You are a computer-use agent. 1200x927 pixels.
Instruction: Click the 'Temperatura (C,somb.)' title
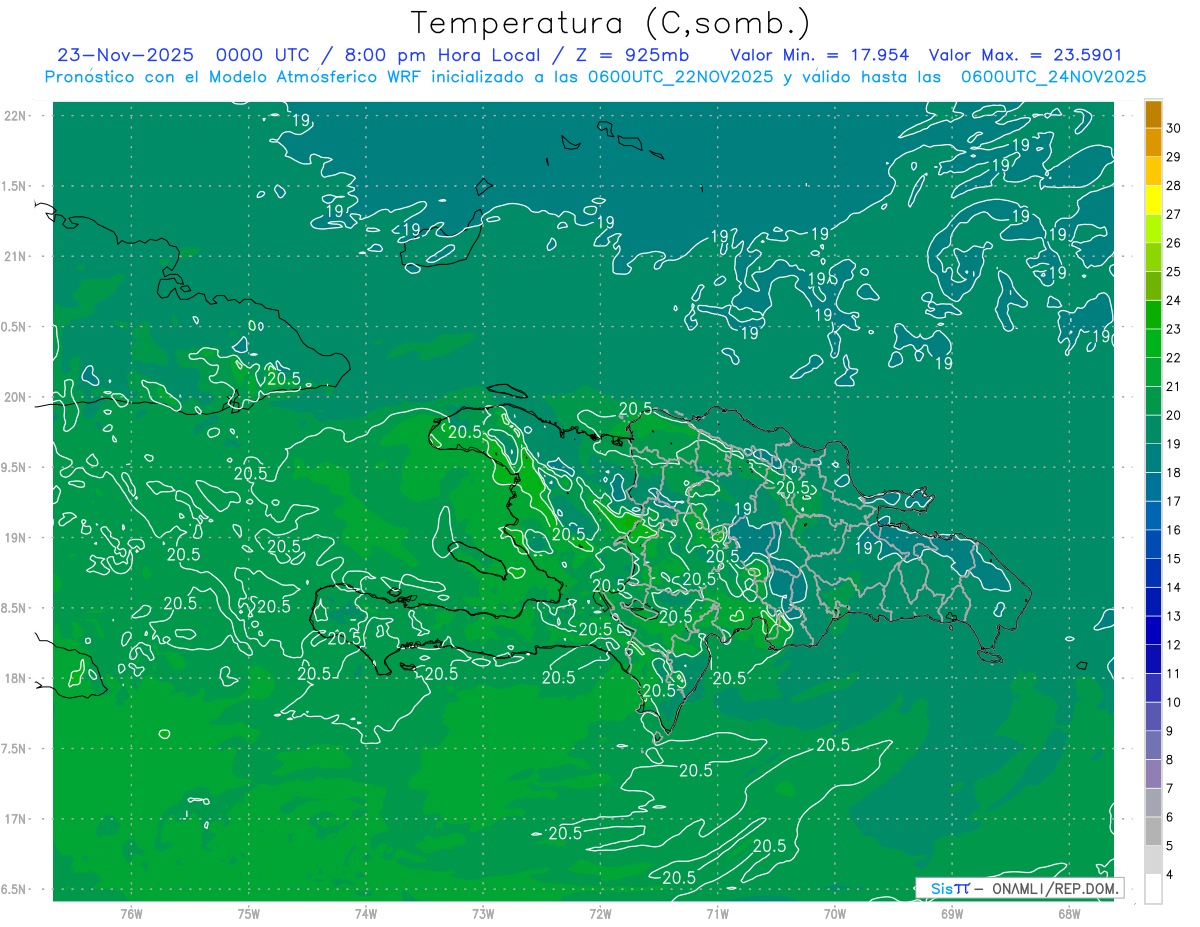[x=611, y=22]
